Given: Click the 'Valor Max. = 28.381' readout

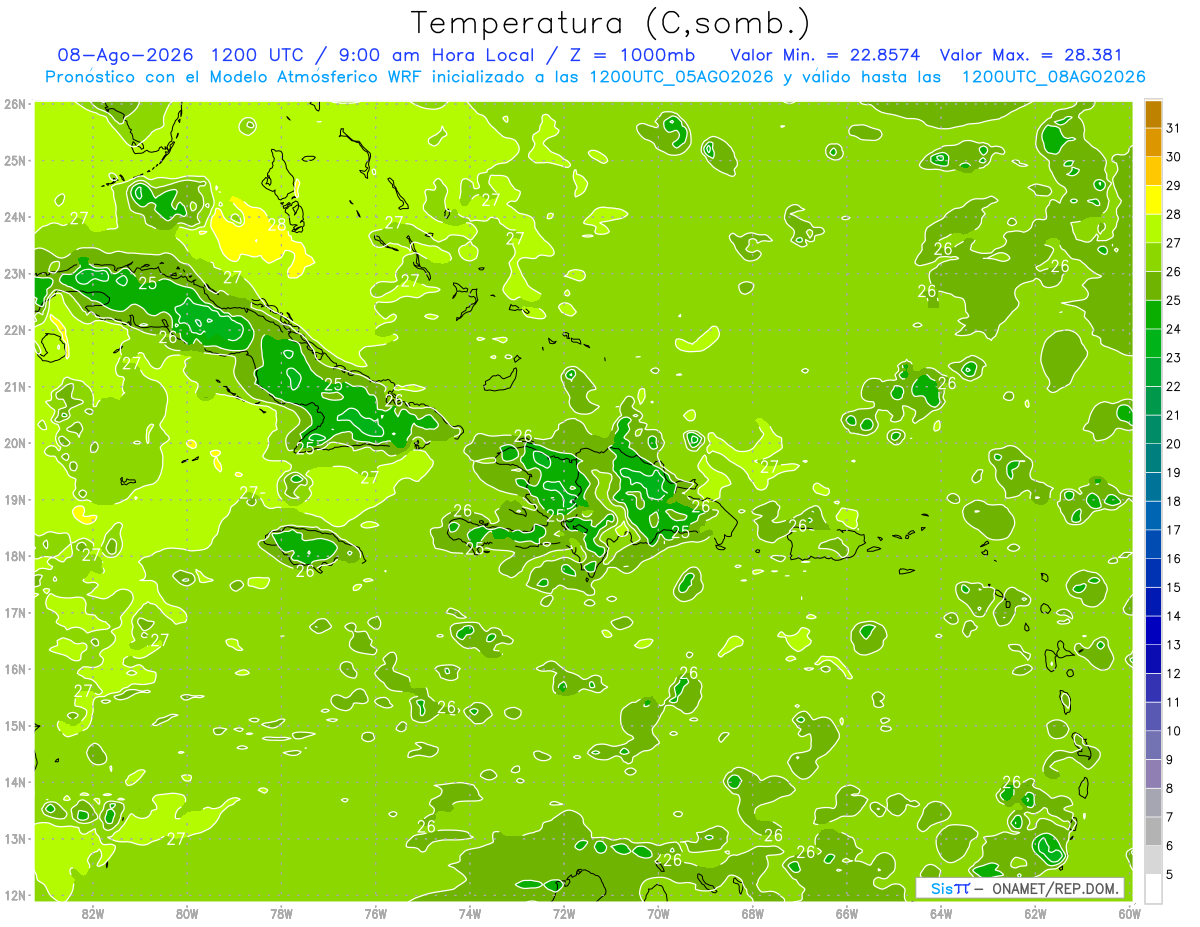Looking at the screenshot, I should click(x=1031, y=54).
